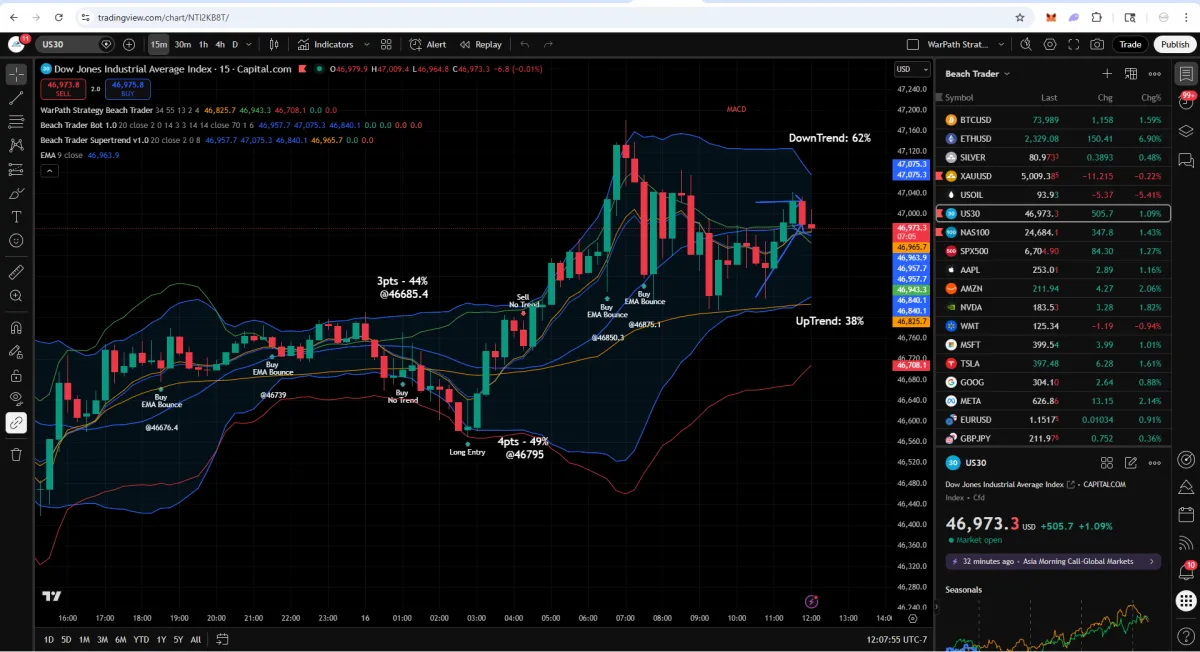Open the object tree layers icon

click(x=1186, y=131)
